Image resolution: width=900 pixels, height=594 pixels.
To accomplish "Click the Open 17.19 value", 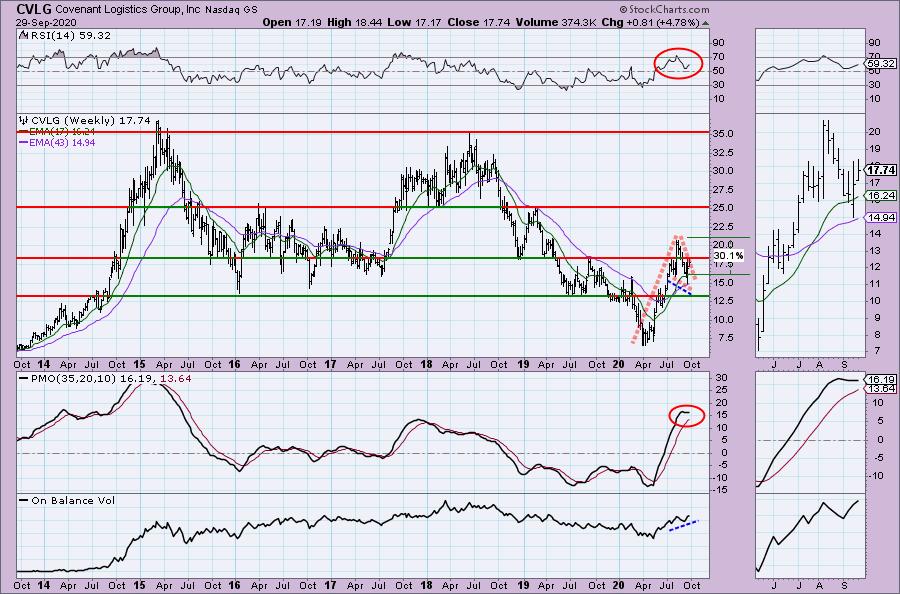I will (x=293, y=22).
